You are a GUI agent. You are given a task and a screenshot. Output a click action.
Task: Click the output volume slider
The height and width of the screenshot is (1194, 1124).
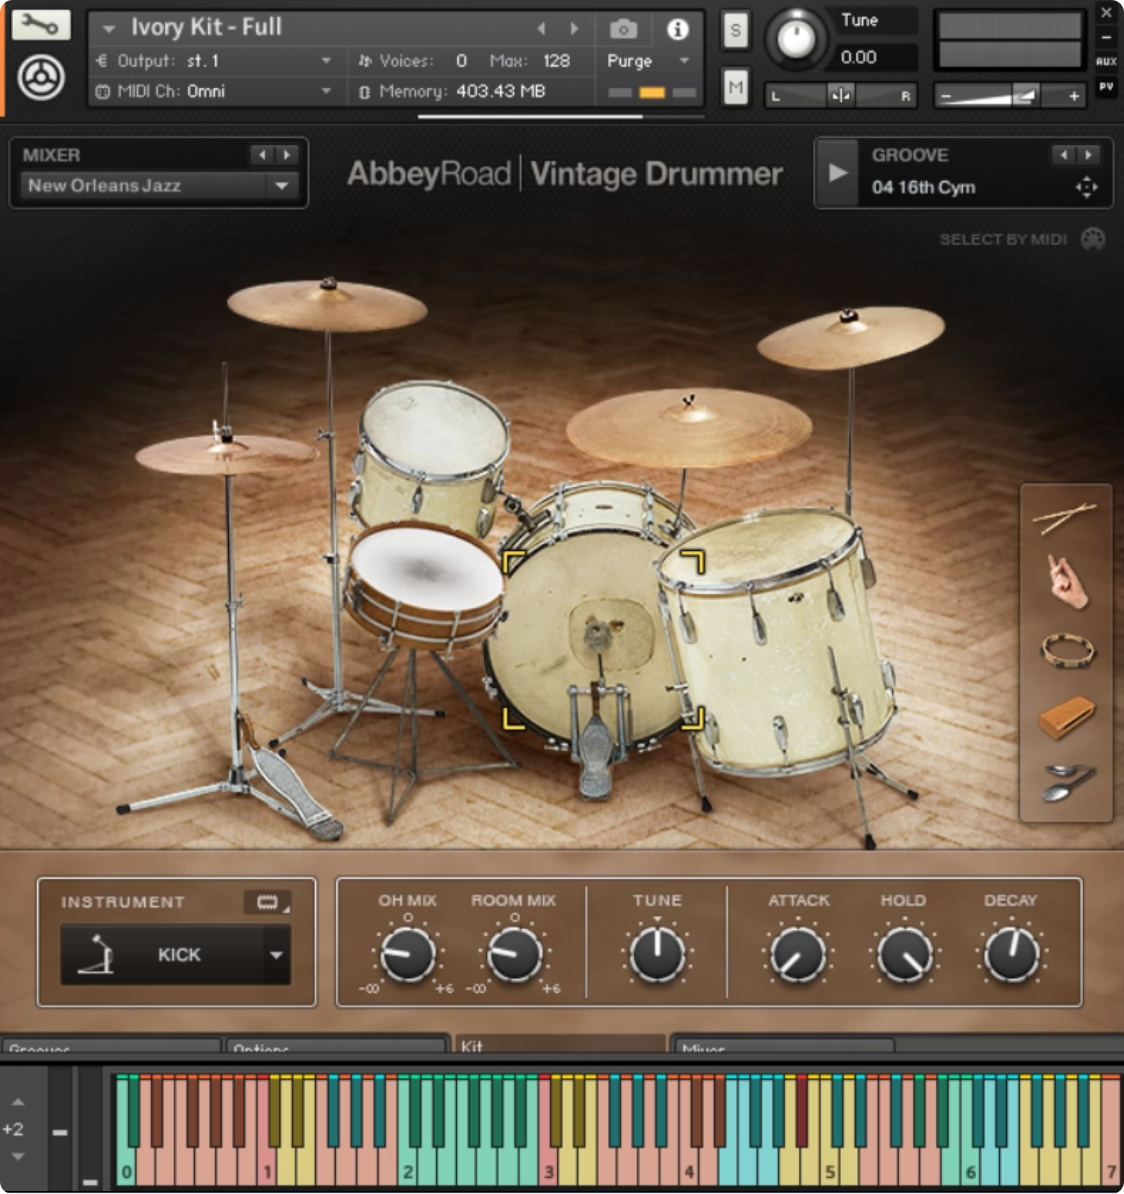pos(1009,96)
